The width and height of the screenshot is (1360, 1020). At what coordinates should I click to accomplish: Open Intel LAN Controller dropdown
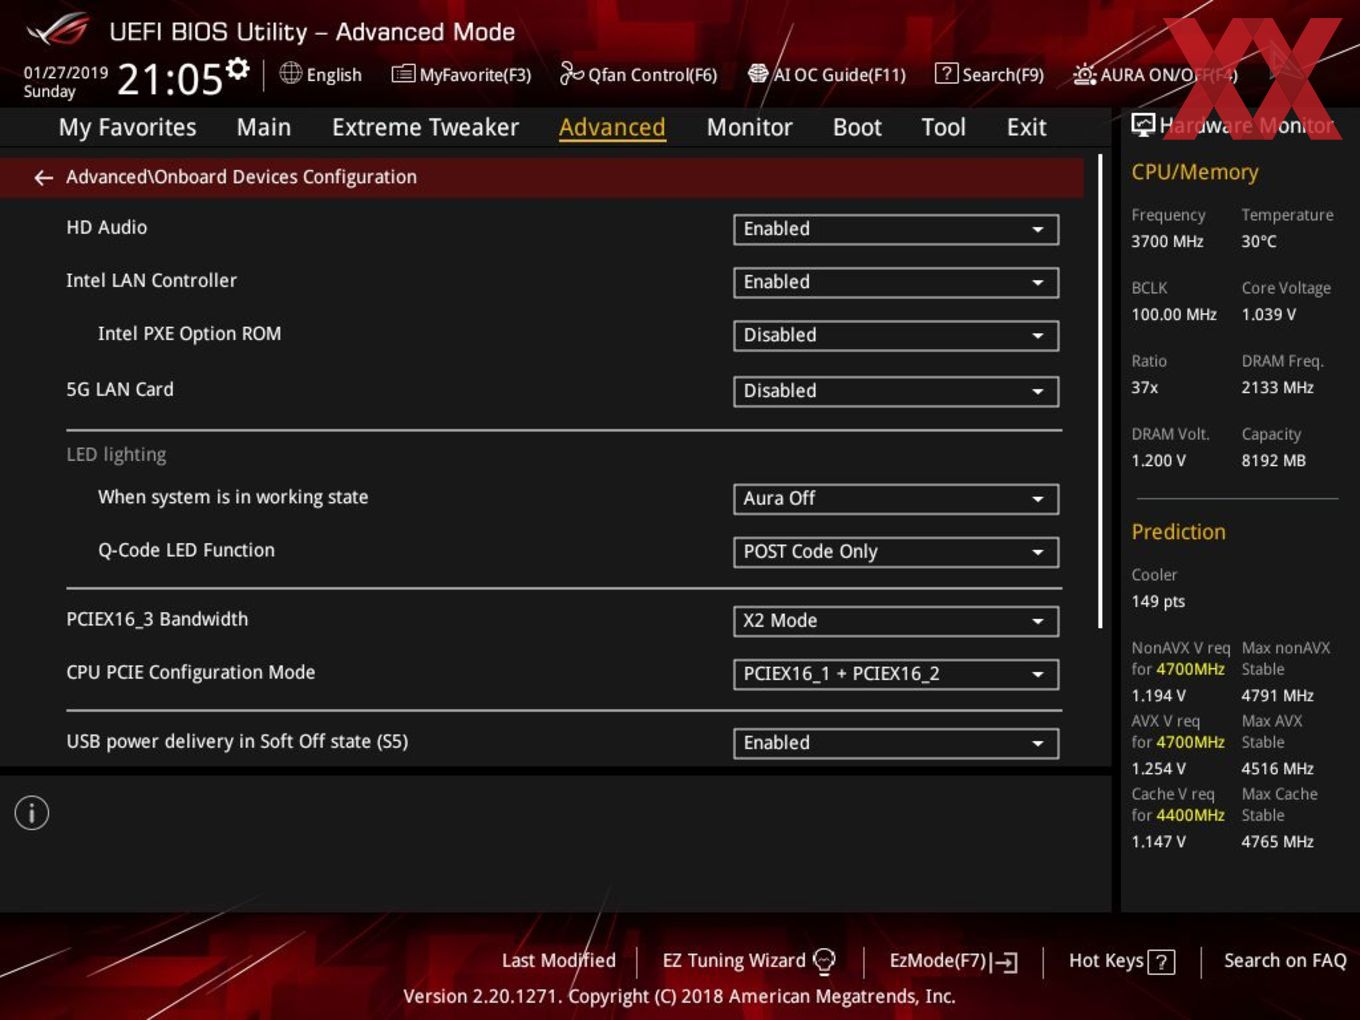(896, 282)
